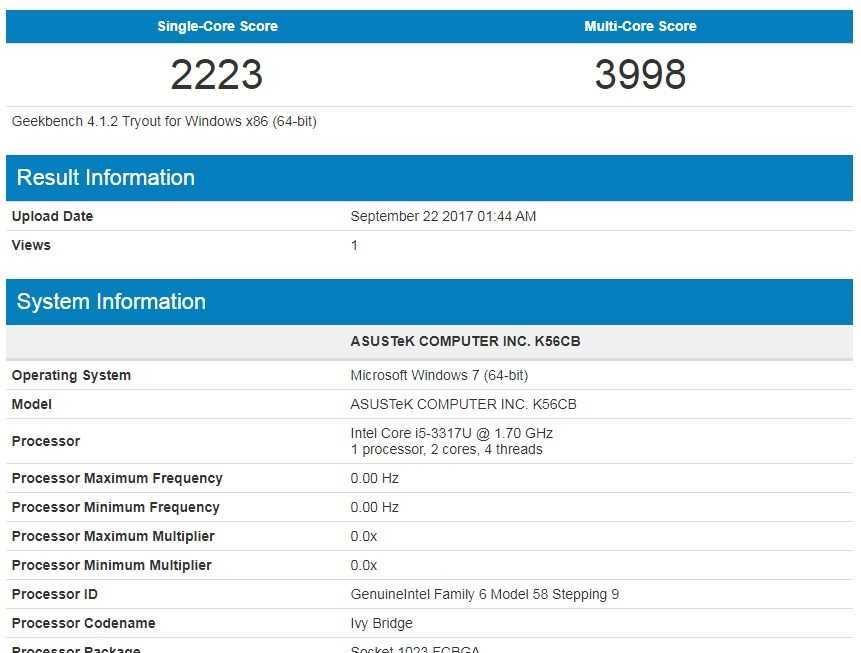The image size is (861, 653).
Task: Select the September 22 2017 upload date value
Action: coord(443,216)
